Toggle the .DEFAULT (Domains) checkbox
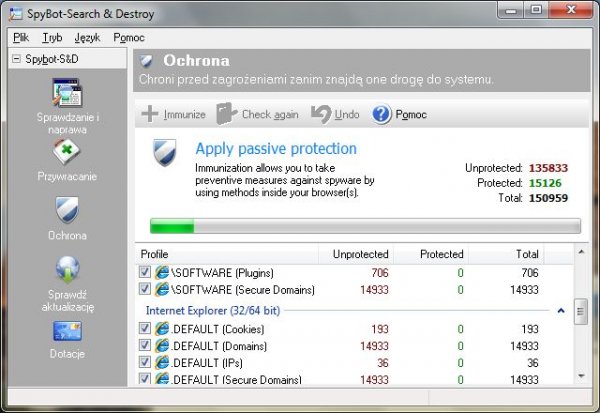This screenshot has width=600, height=413. tap(145, 345)
